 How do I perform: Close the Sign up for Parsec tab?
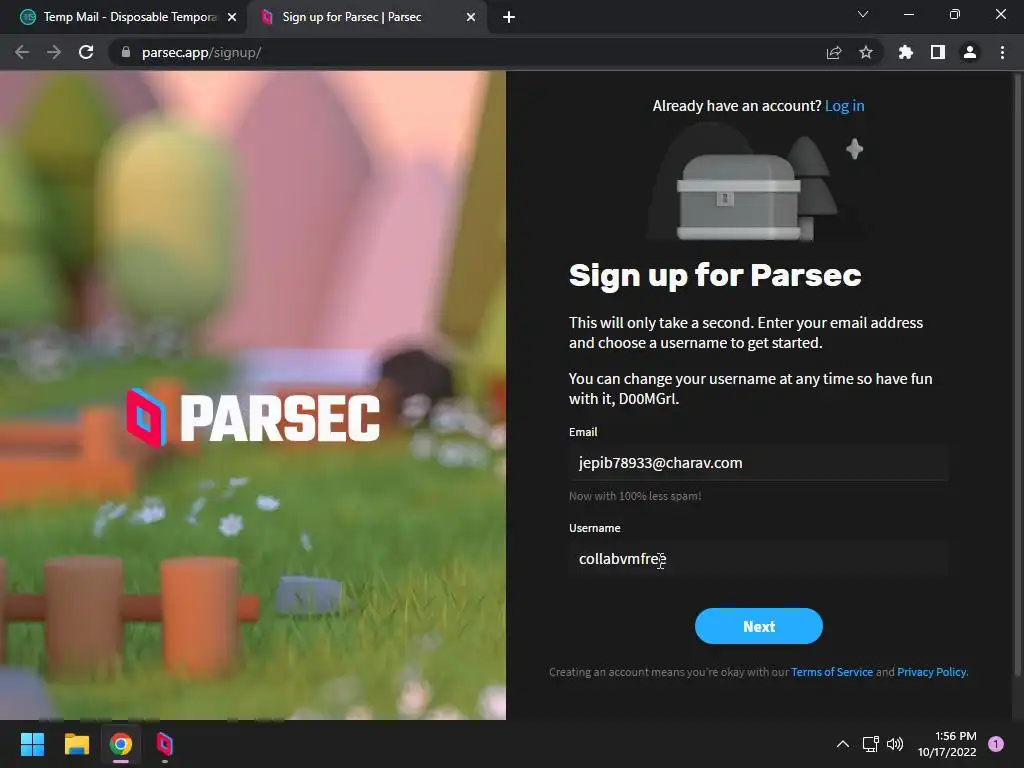(x=471, y=17)
